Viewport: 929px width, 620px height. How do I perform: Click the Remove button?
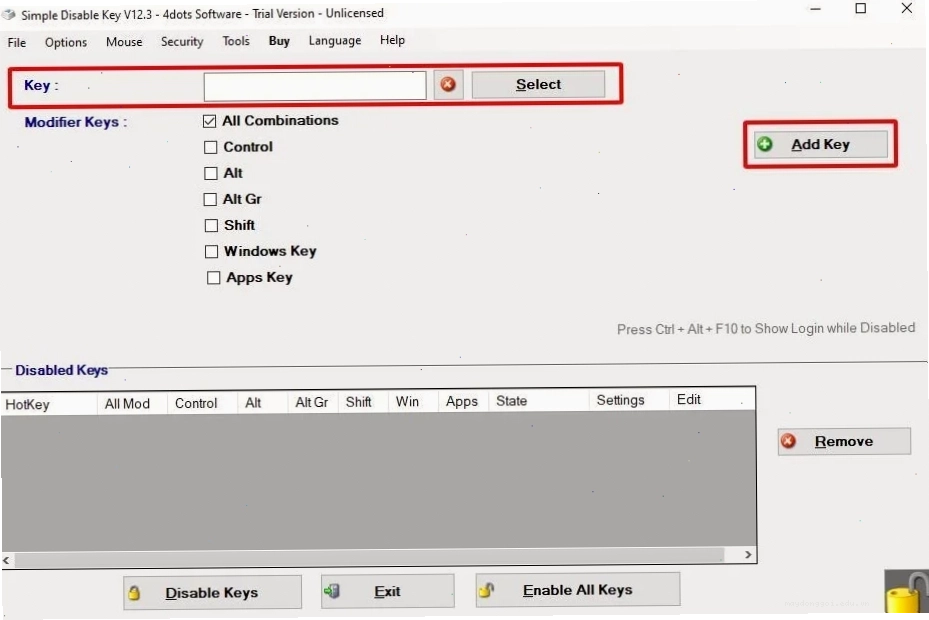coord(844,441)
